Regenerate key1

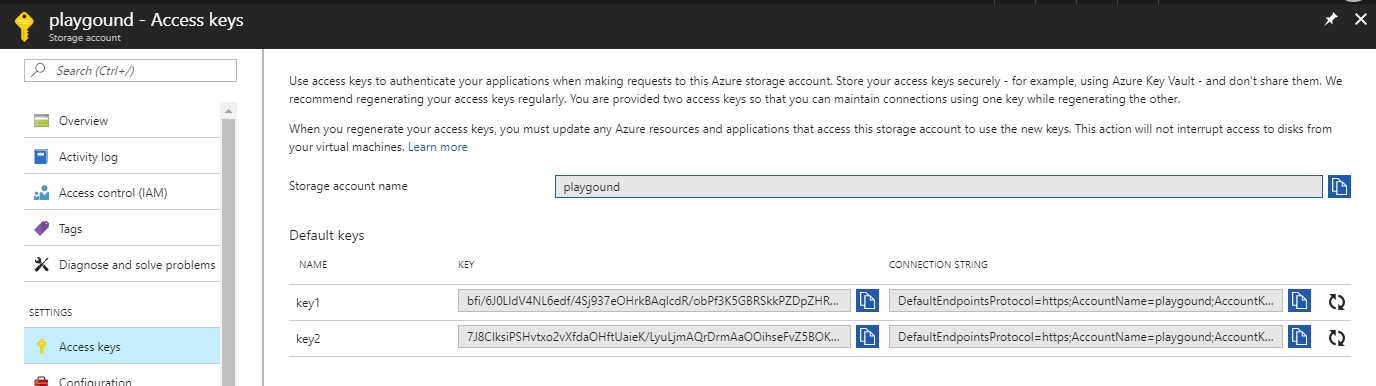click(x=1336, y=301)
